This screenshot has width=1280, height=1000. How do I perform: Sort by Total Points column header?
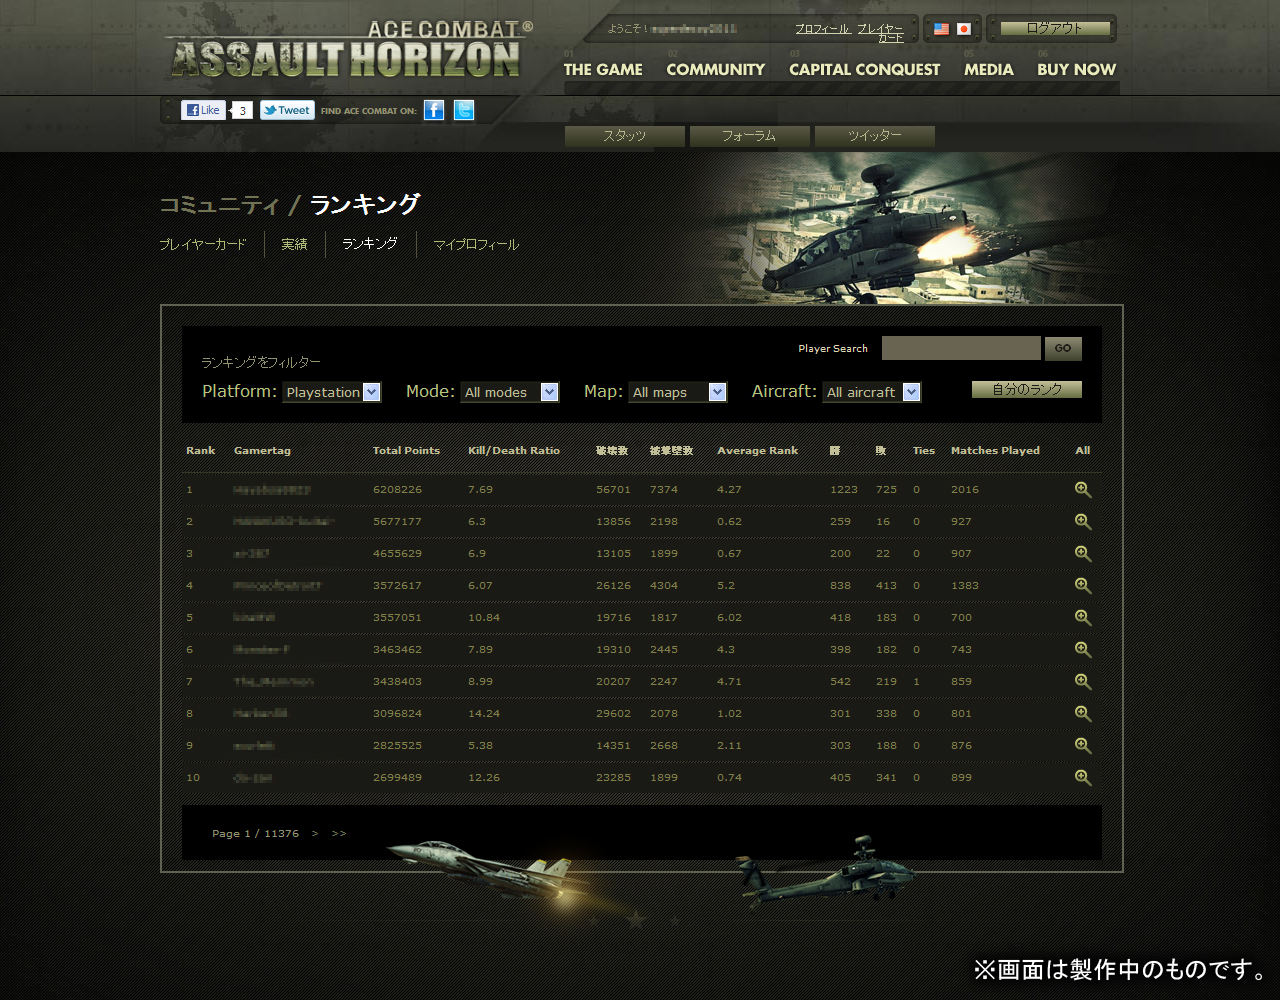click(406, 451)
